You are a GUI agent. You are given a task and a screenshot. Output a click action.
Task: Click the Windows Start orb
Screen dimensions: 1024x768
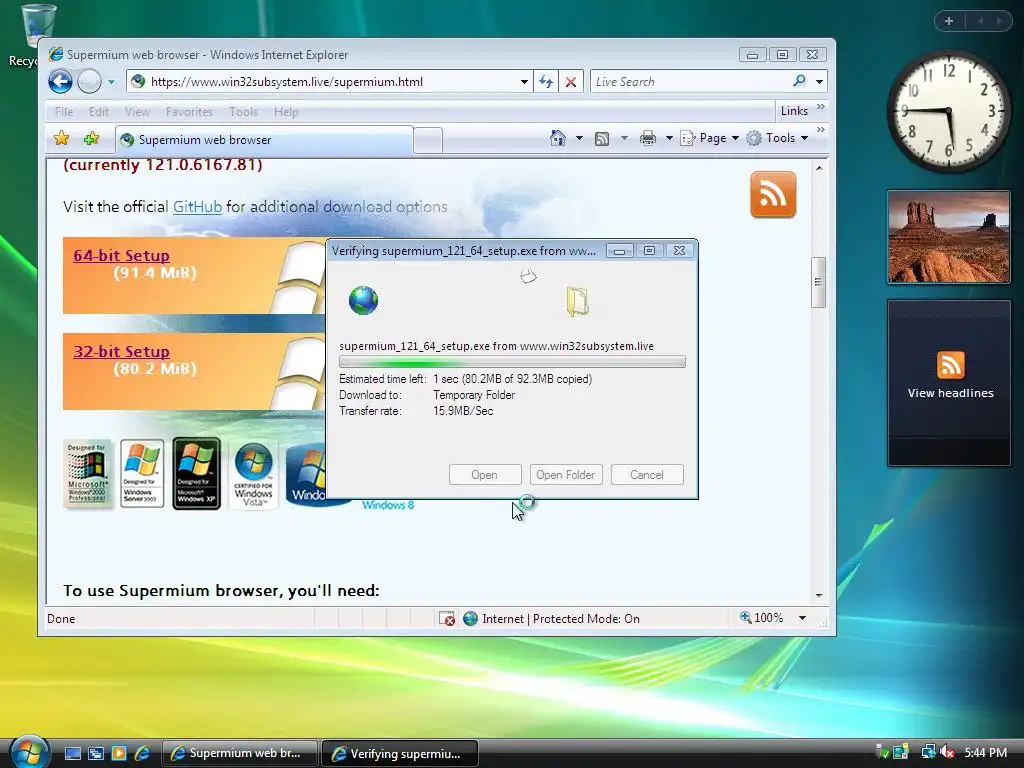(28, 752)
